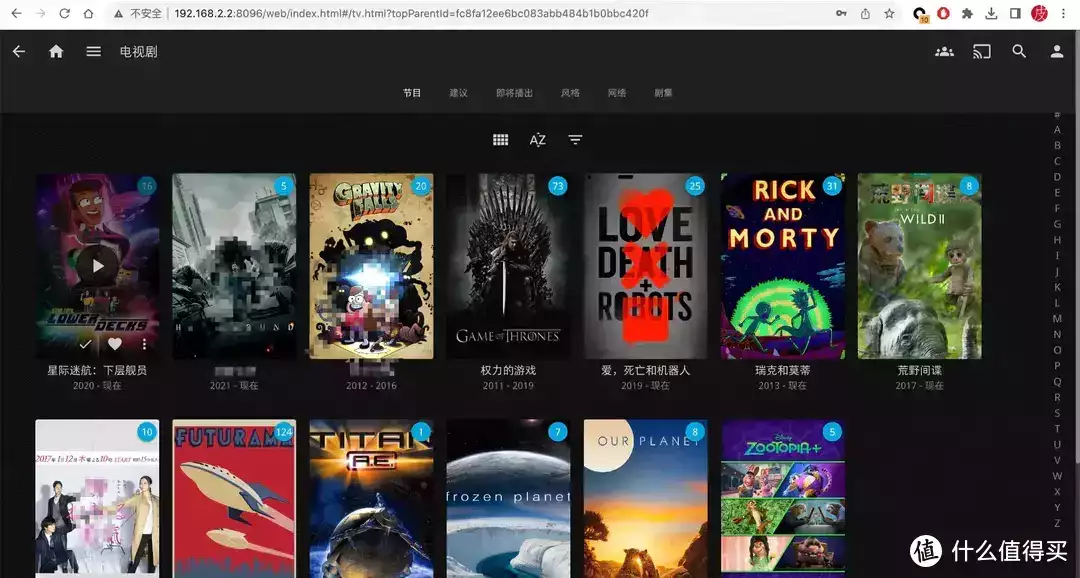1080x578 pixels.
Task: Switch to the 即将播出 tab
Action: 515,93
